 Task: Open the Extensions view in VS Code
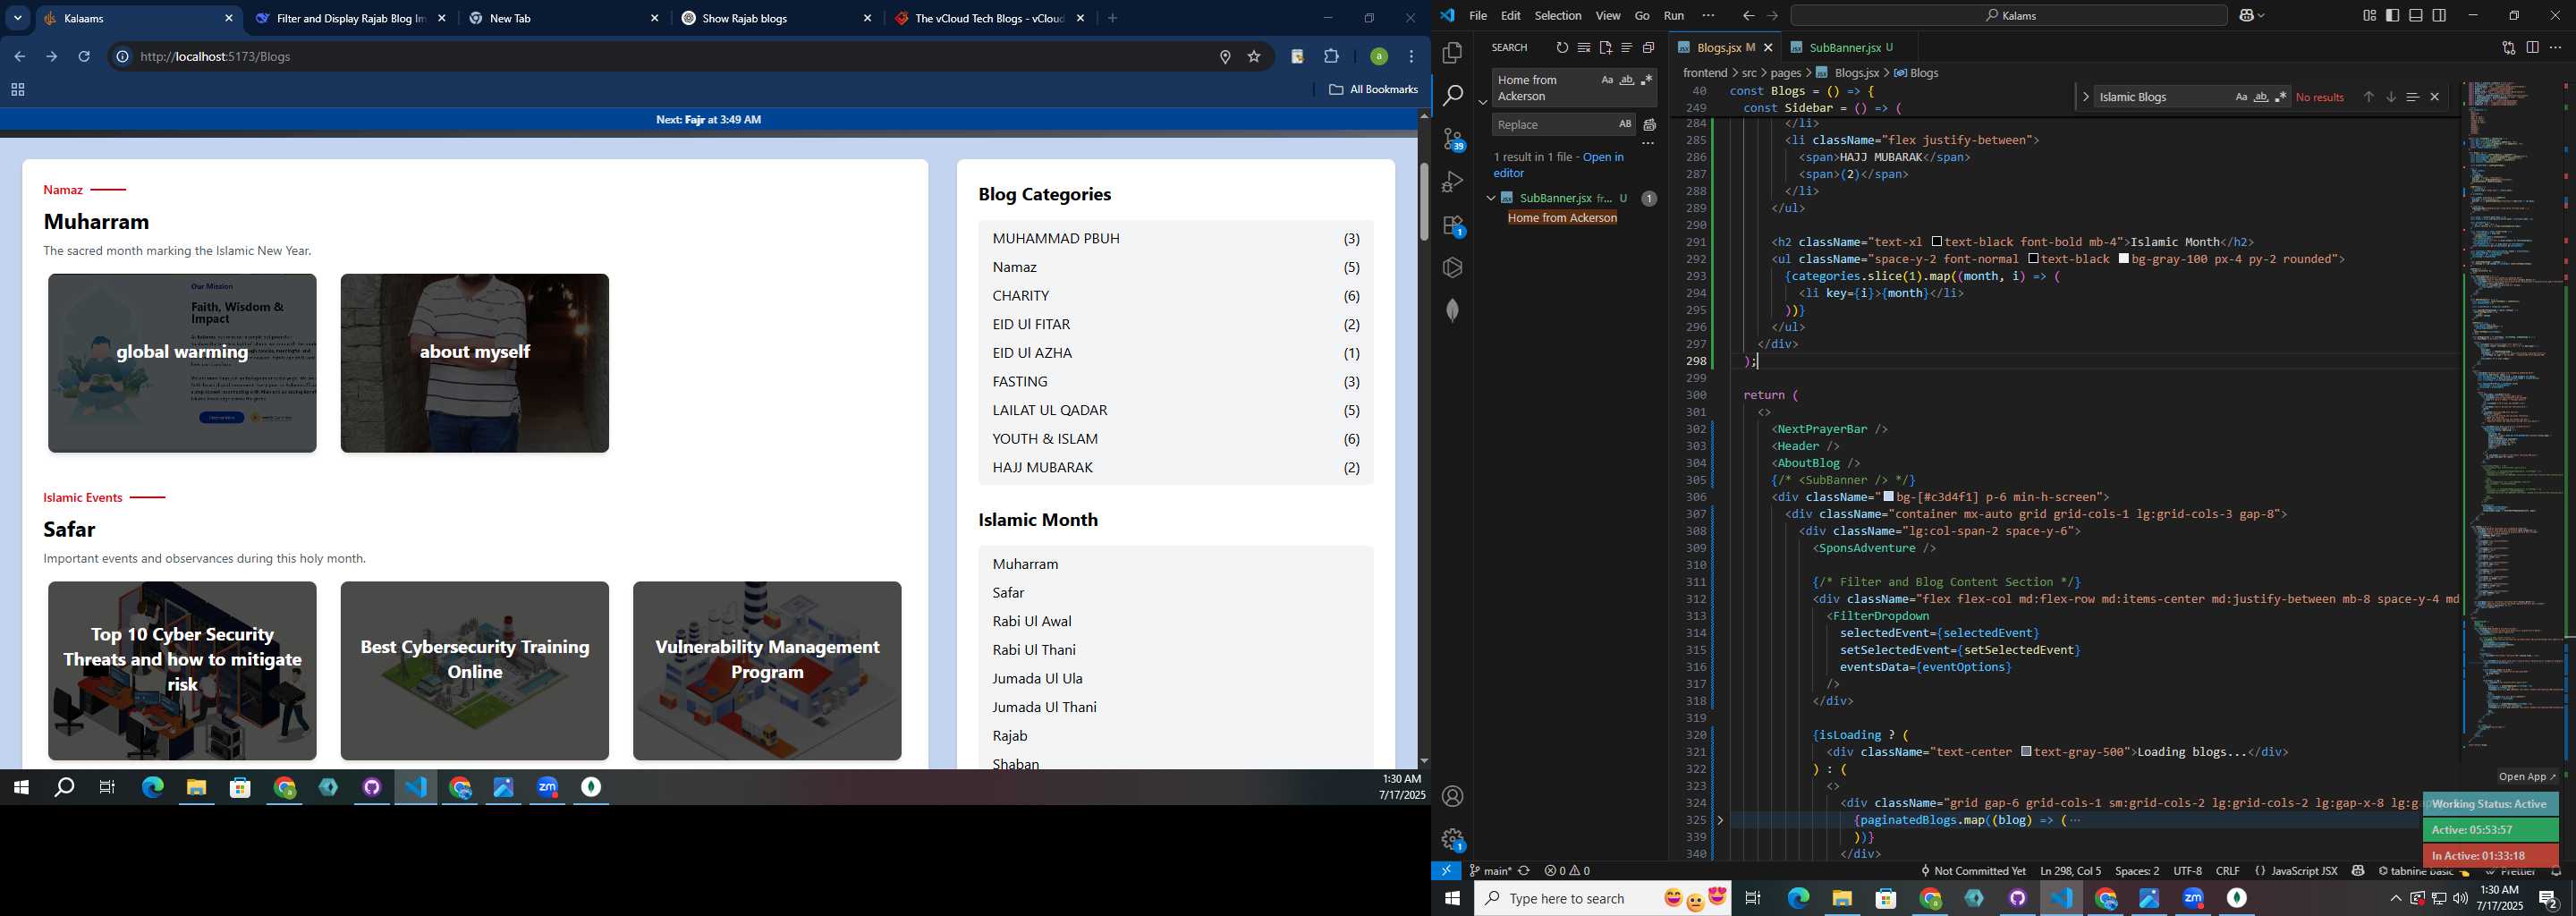click(x=1453, y=226)
